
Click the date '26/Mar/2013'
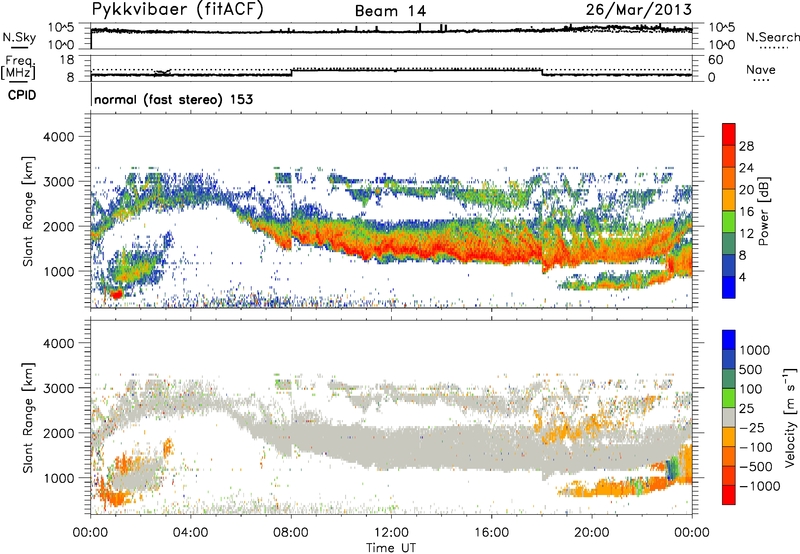point(639,9)
